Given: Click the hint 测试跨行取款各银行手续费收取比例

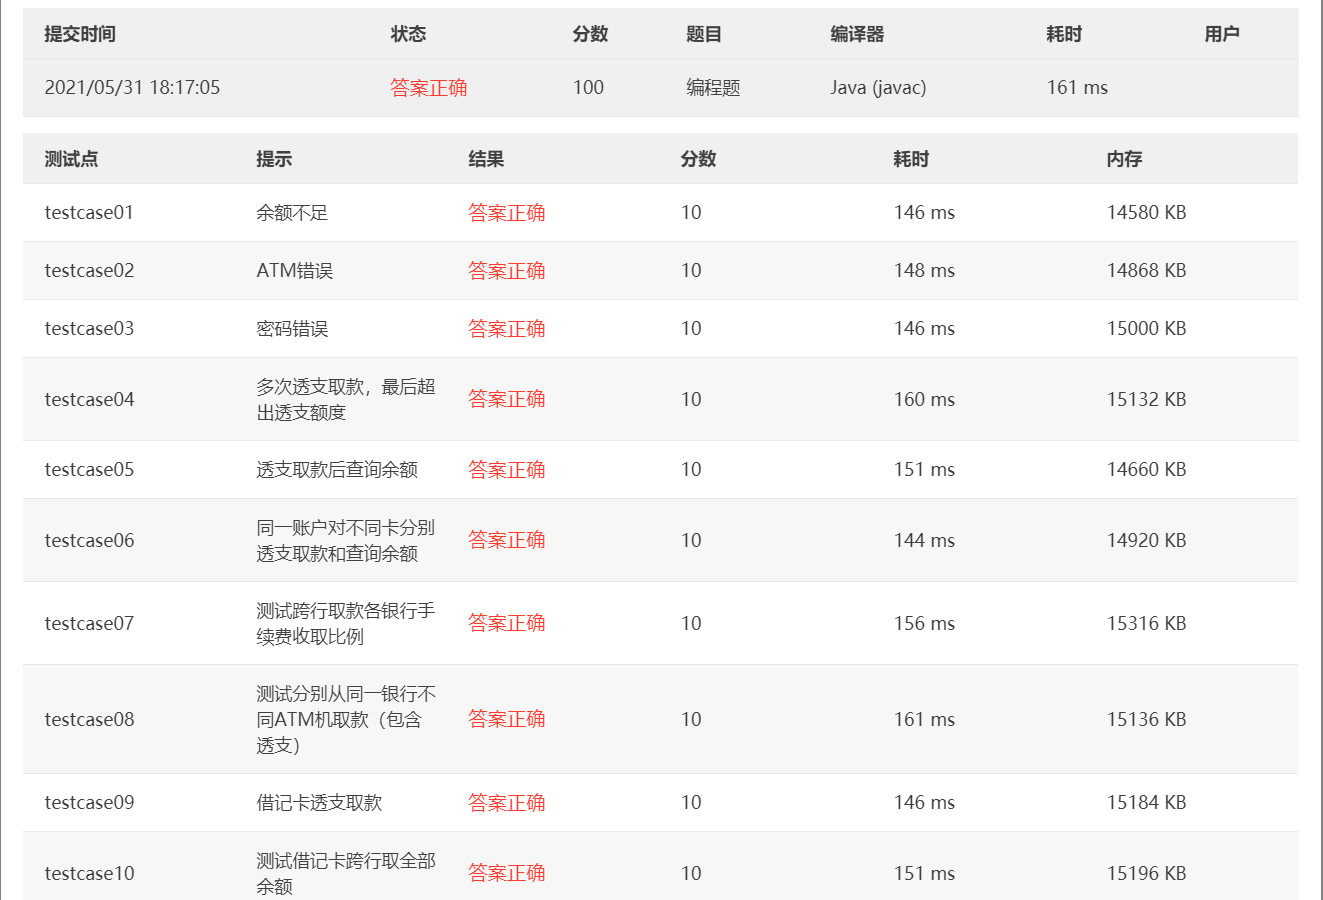Looking at the screenshot, I should click(x=346, y=624).
